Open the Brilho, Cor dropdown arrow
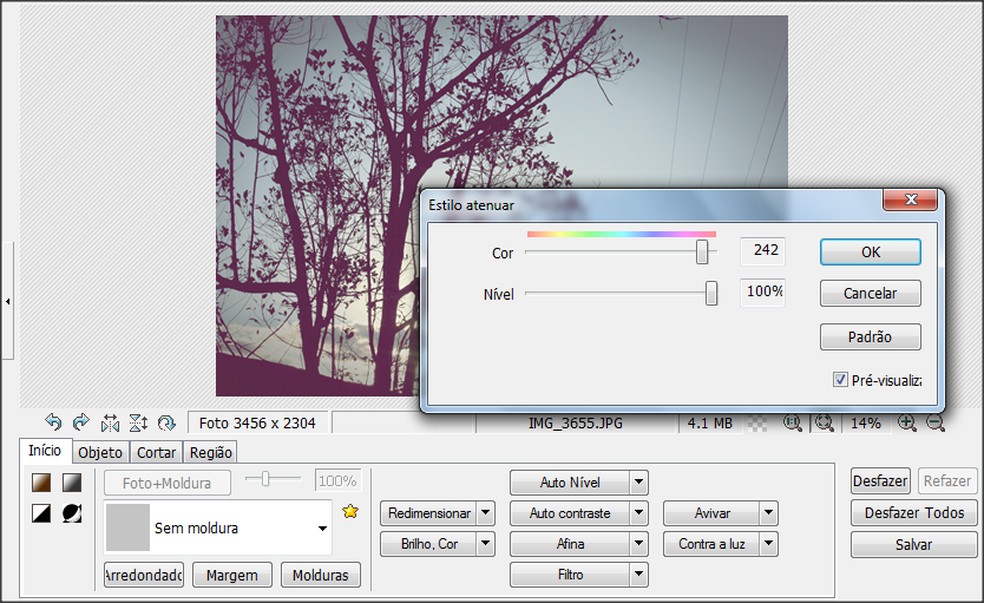 (x=485, y=543)
